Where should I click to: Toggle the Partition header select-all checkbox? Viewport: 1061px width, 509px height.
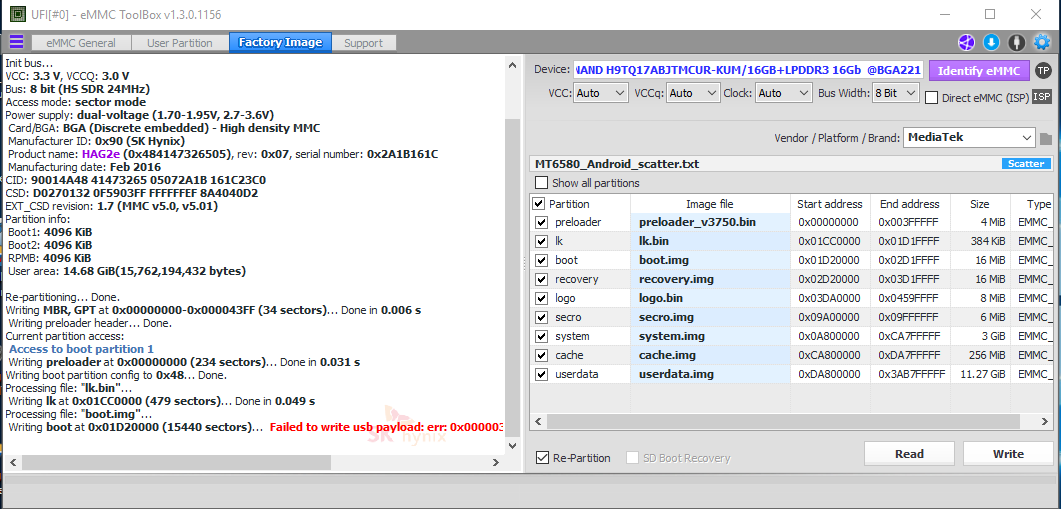tap(539, 204)
